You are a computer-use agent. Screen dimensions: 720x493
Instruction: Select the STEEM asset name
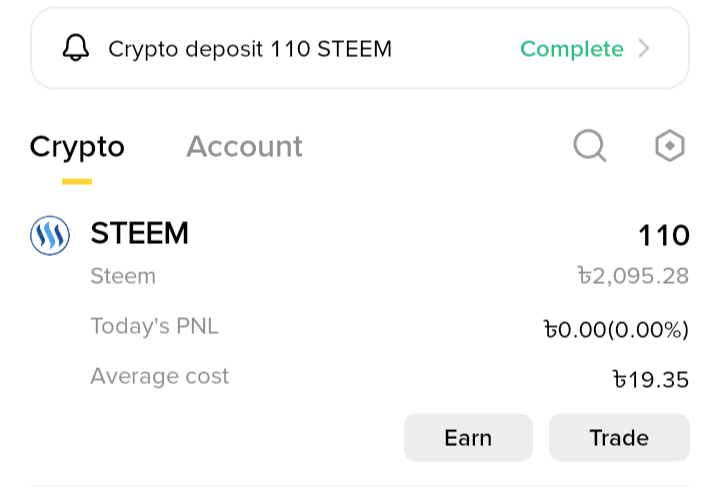(140, 233)
